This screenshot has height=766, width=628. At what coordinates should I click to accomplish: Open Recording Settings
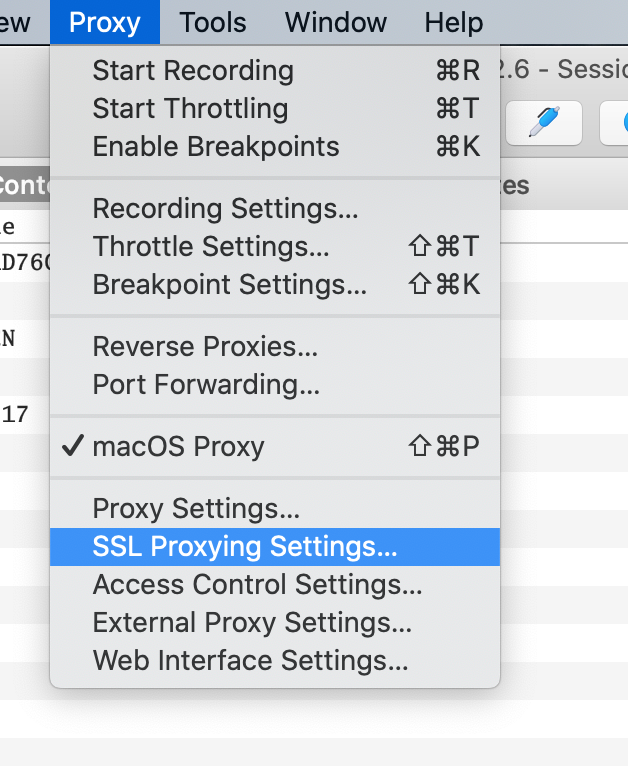click(225, 209)
